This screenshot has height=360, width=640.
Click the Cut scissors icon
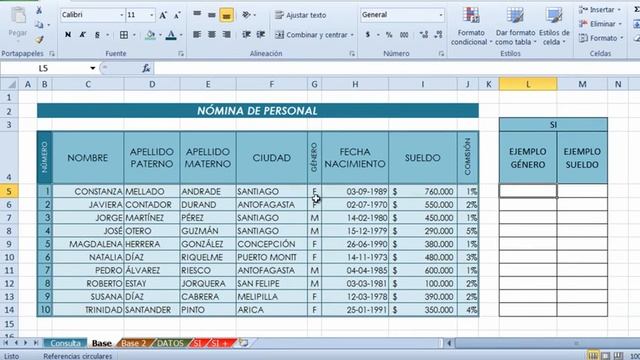pos(39,11)
